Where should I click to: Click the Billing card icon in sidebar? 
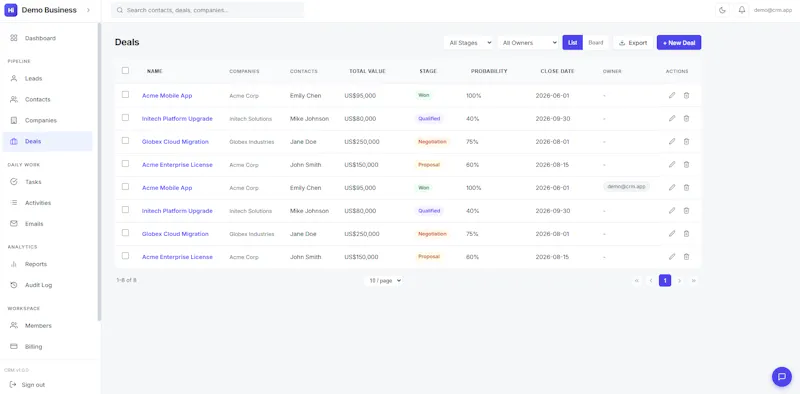coord(14,347)
